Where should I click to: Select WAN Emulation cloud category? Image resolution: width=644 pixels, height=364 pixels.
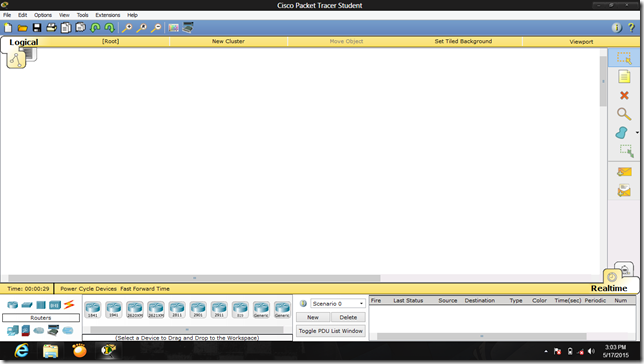coord(39,330)
